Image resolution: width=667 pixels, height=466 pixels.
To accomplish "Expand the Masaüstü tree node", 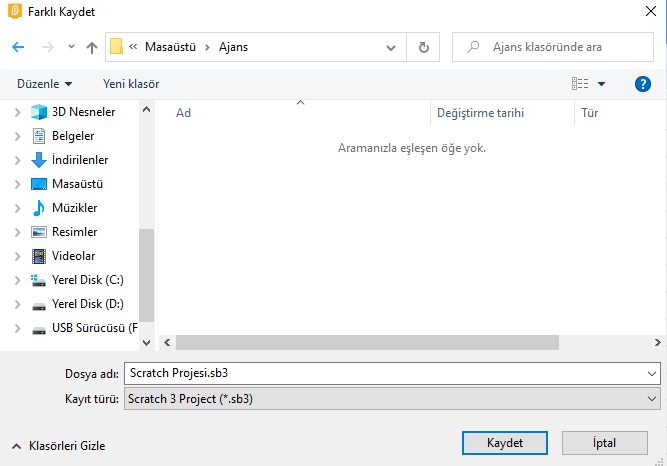I will point(17,184).
